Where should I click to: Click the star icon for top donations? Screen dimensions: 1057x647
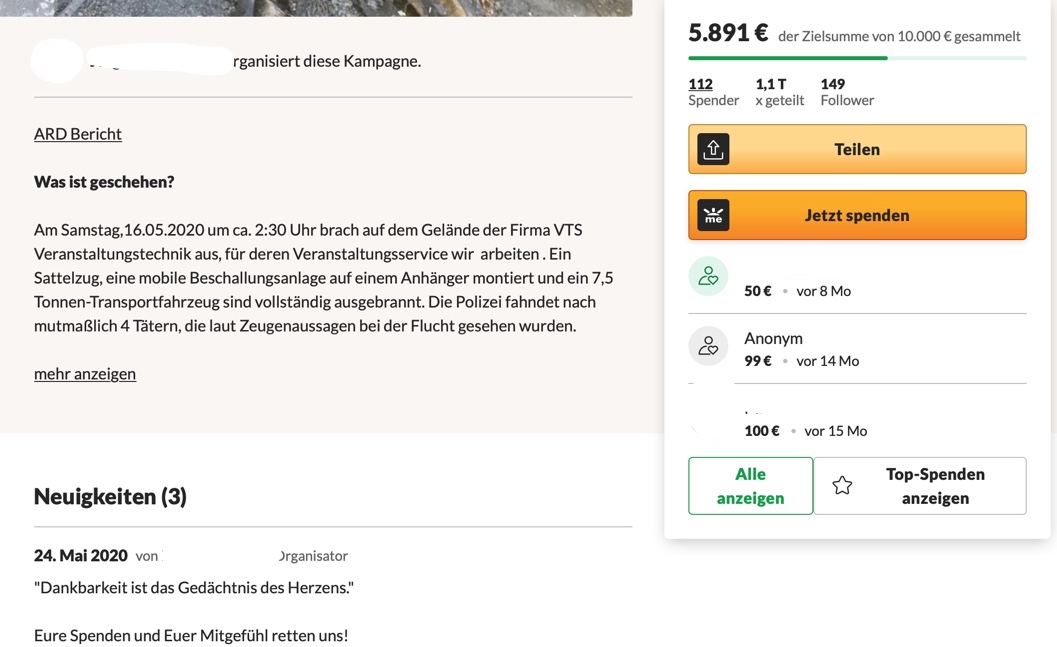click(842, 486)
